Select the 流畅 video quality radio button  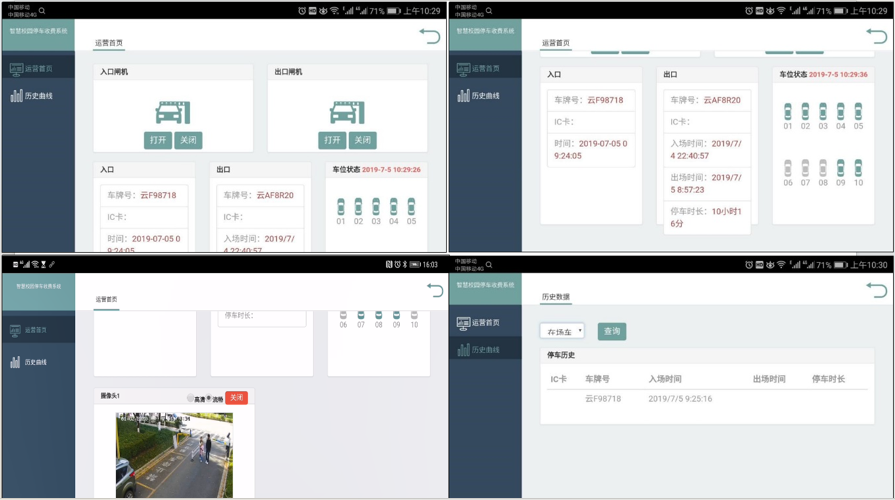209,398
